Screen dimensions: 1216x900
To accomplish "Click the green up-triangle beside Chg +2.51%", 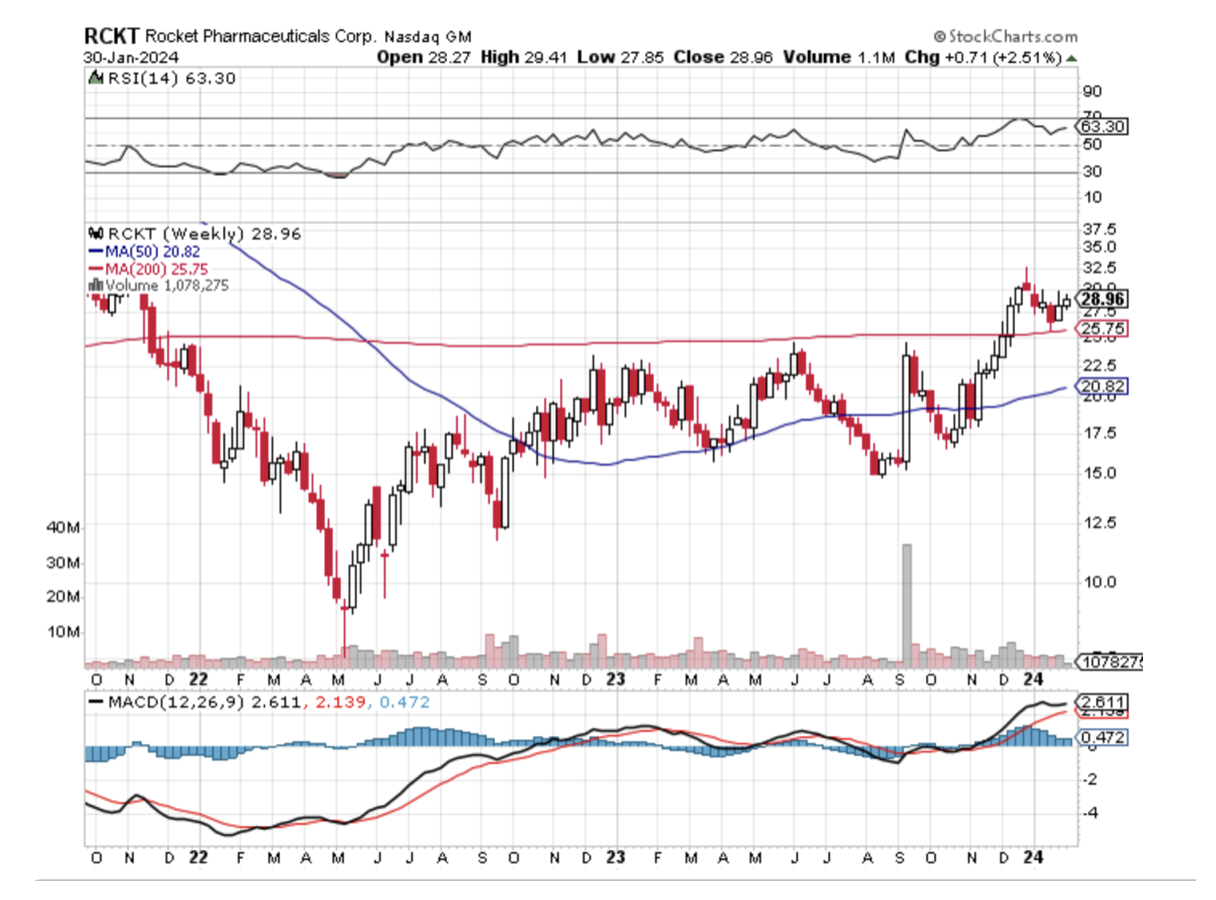I will coord(1073,58).
